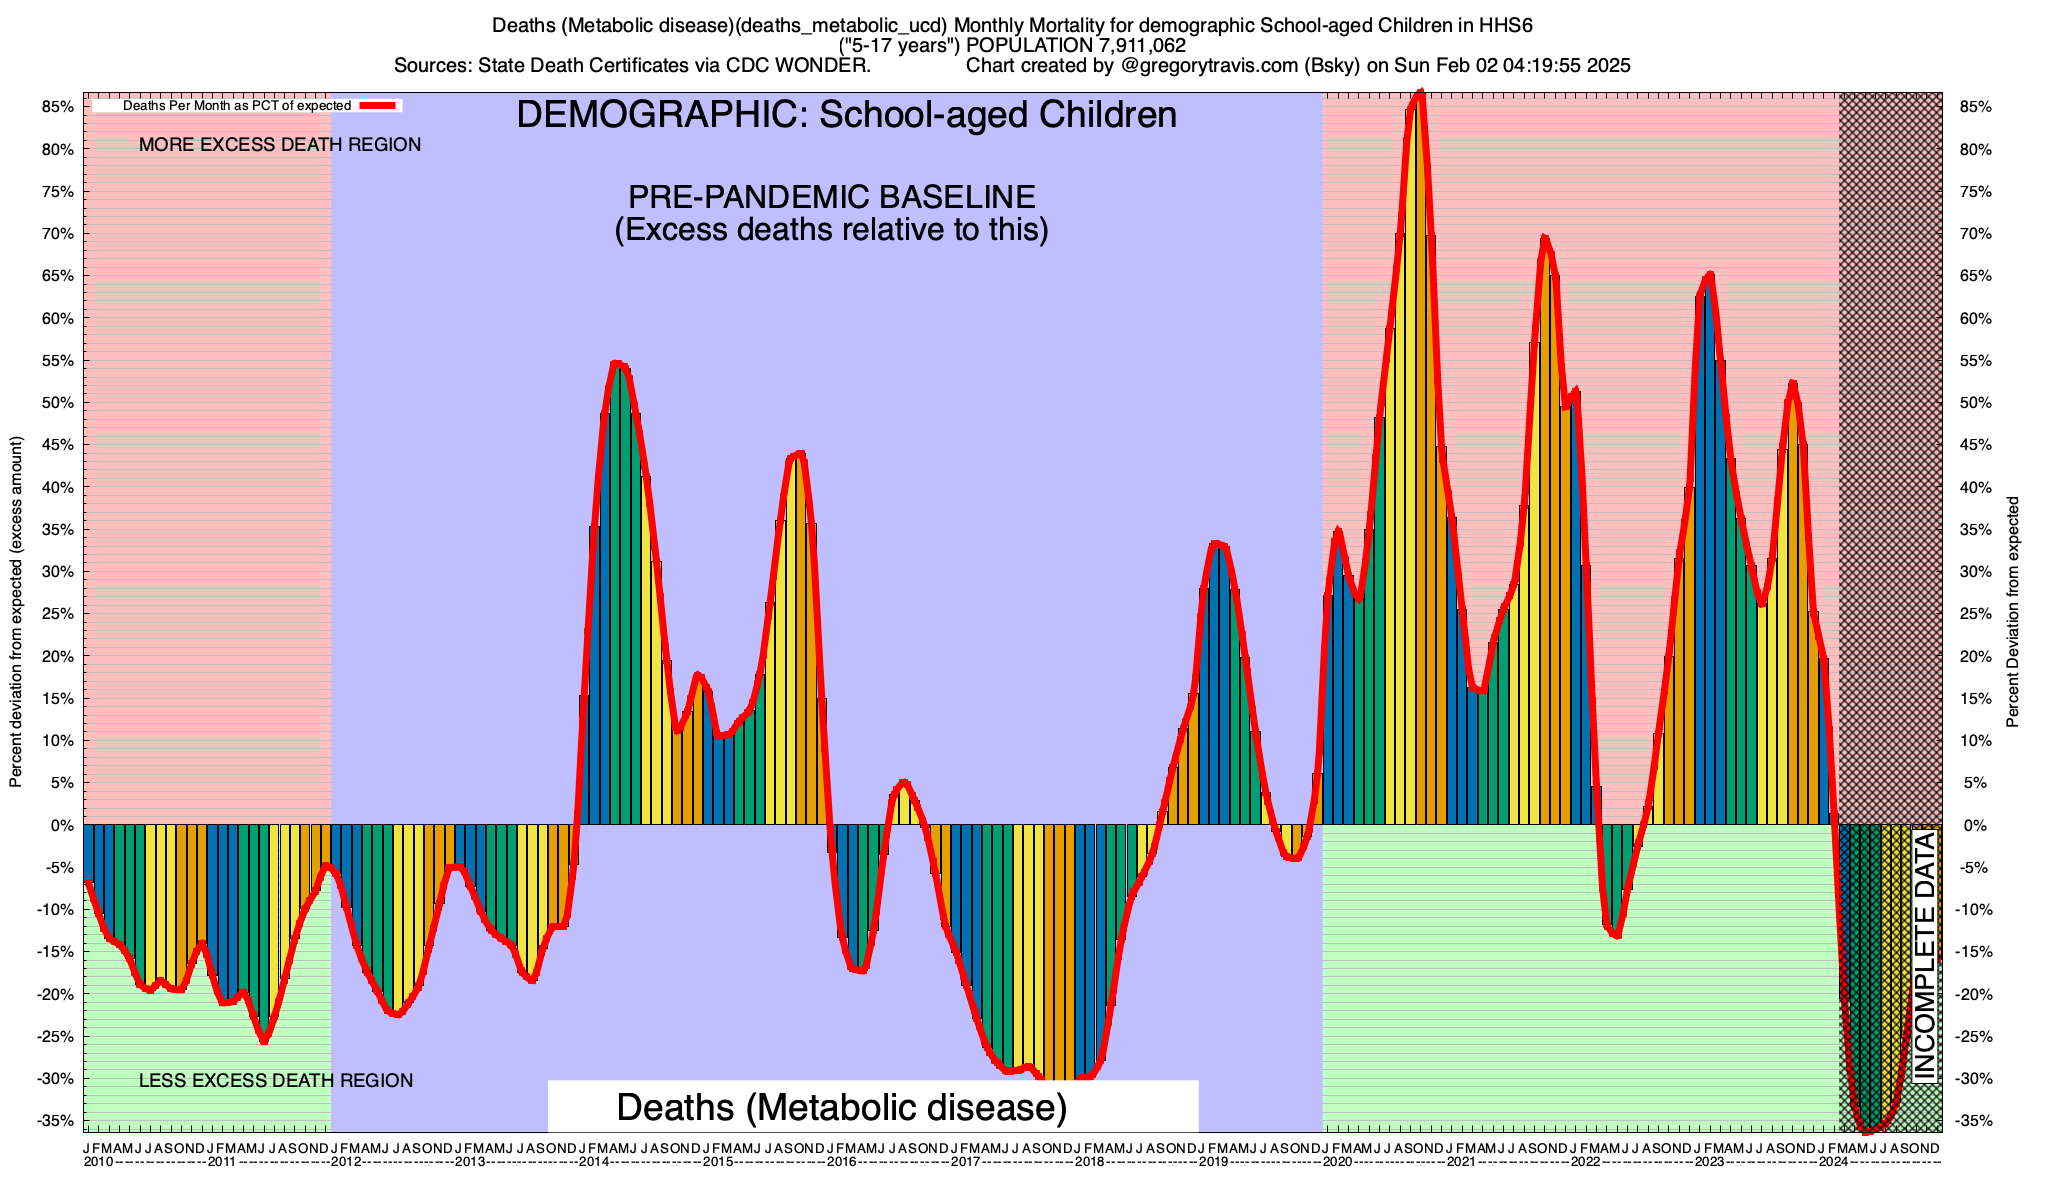This screenshot has width=2048, height=1200.
Task: Click the 'MORE EXCESS DEATH REGION' text
Action: point(280,145)
